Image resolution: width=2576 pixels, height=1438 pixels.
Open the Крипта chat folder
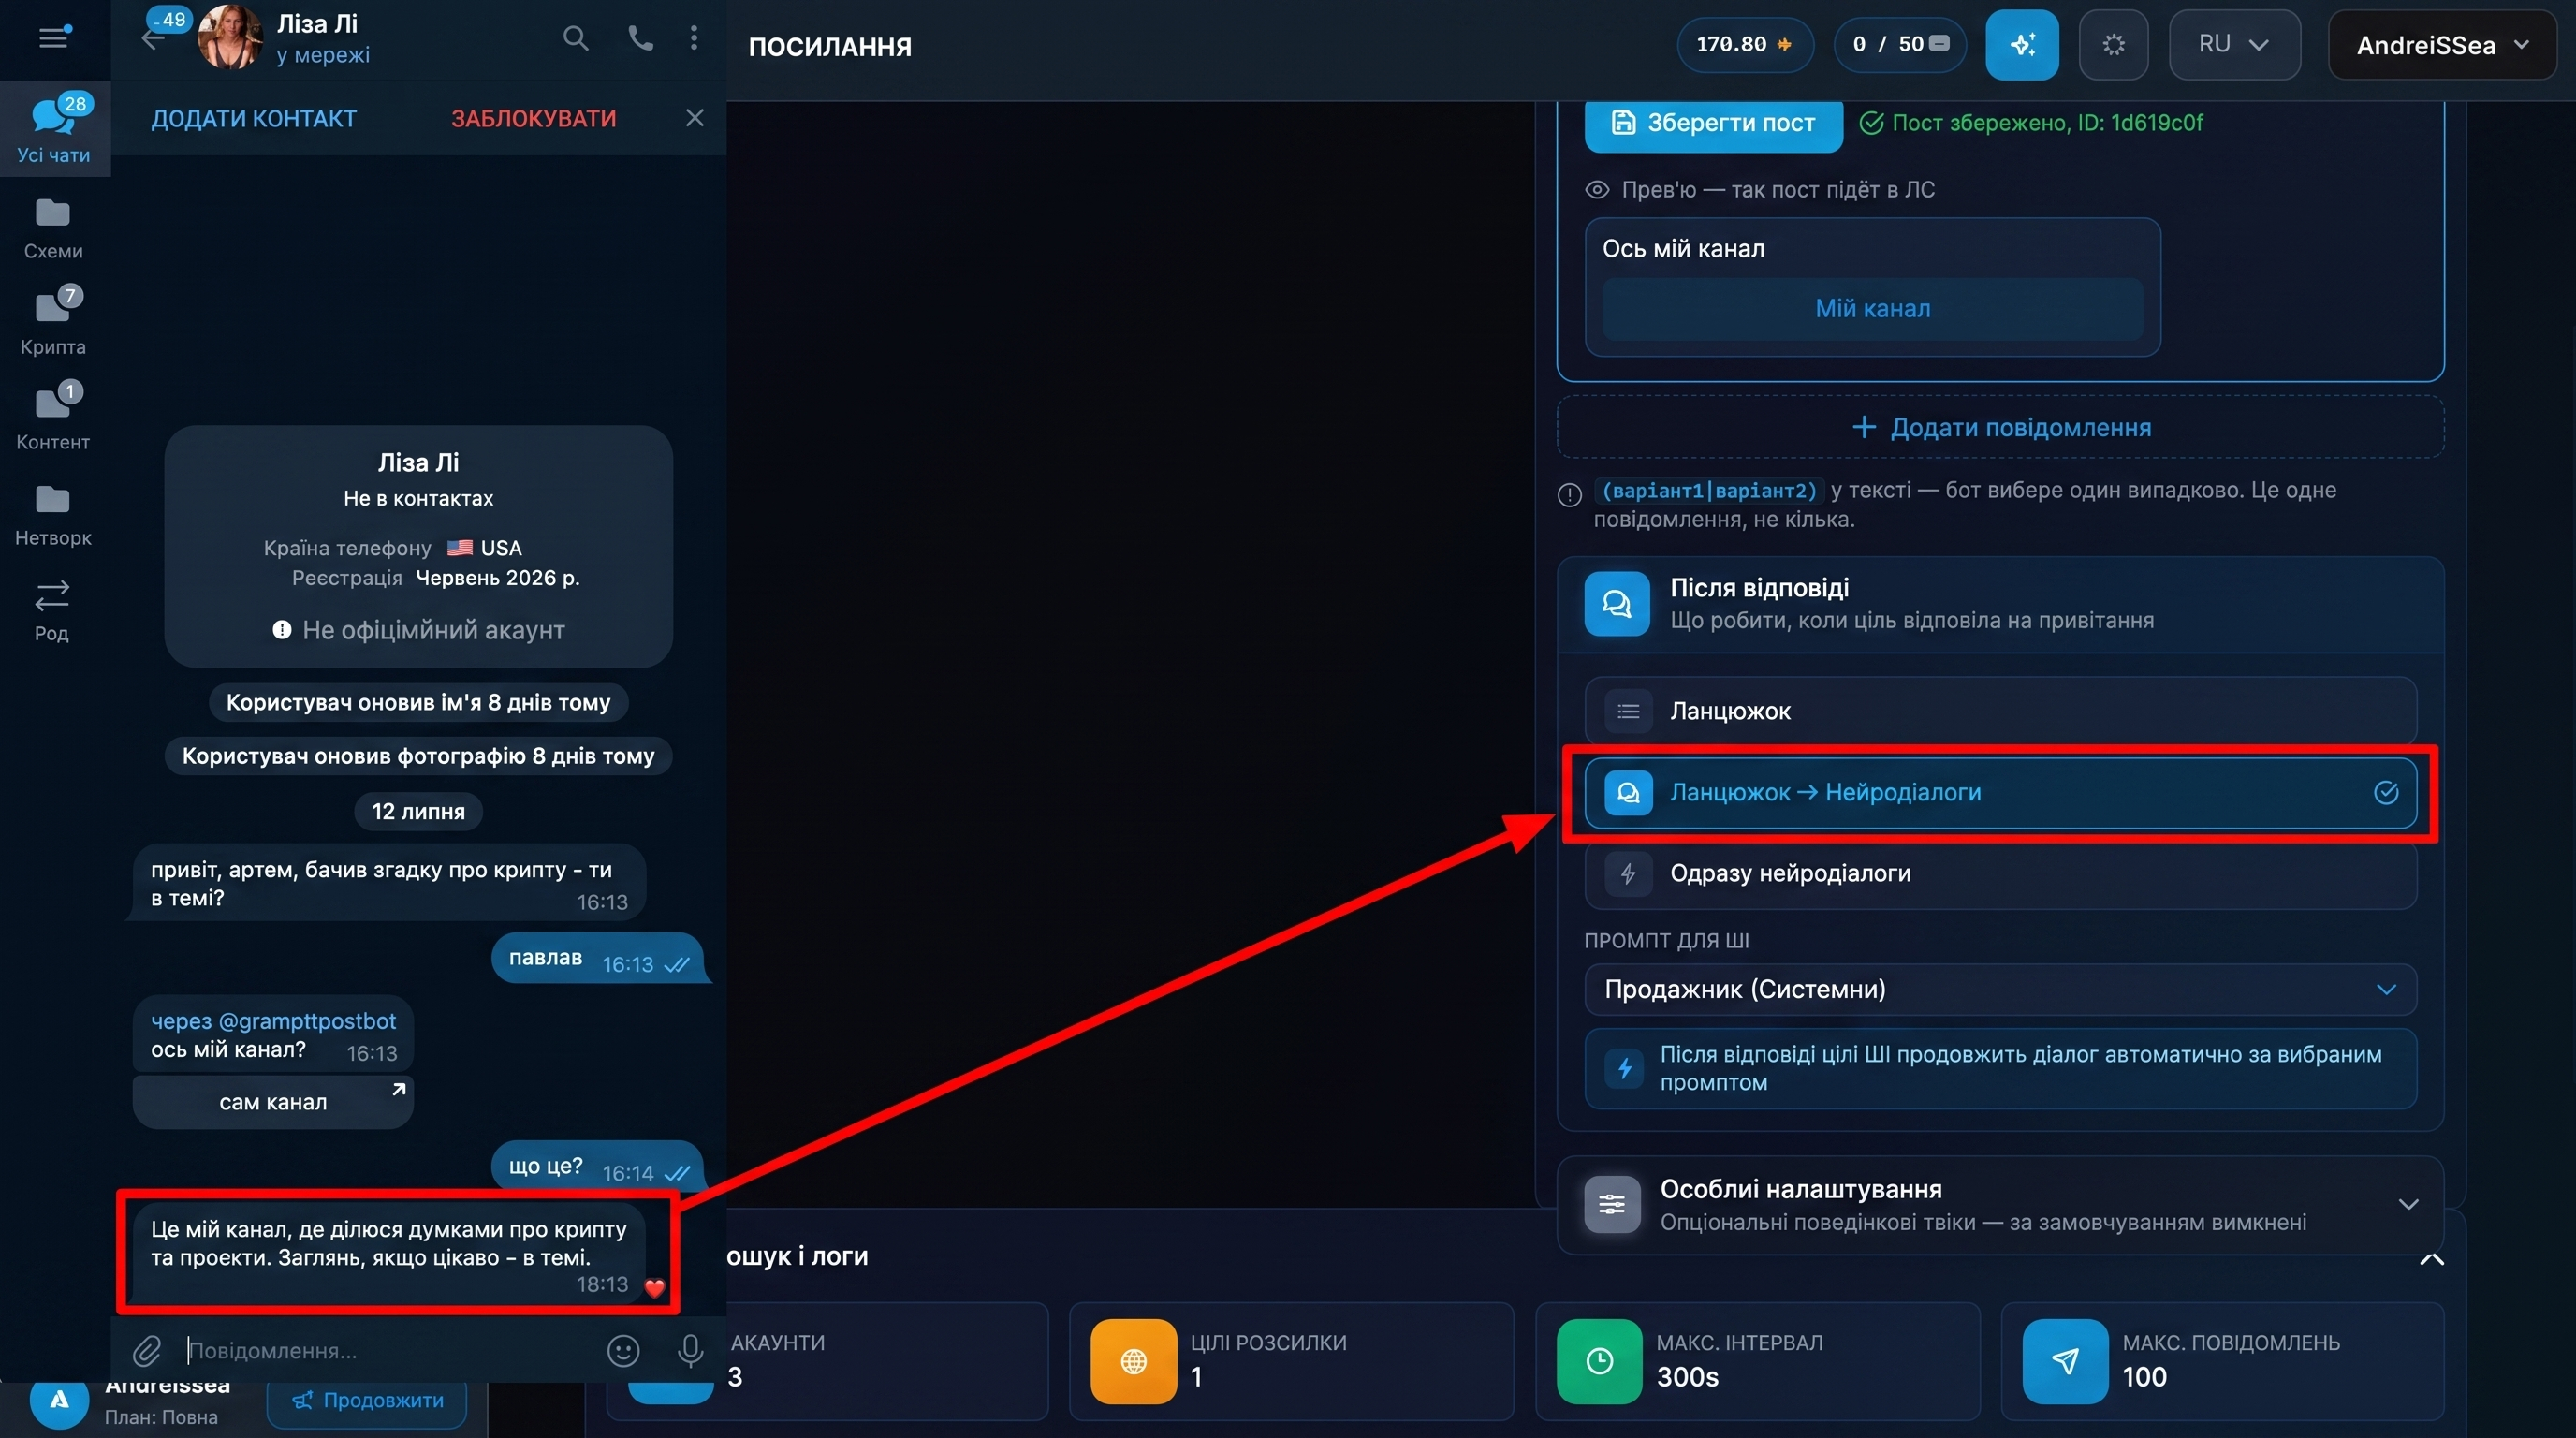(53, 322)
